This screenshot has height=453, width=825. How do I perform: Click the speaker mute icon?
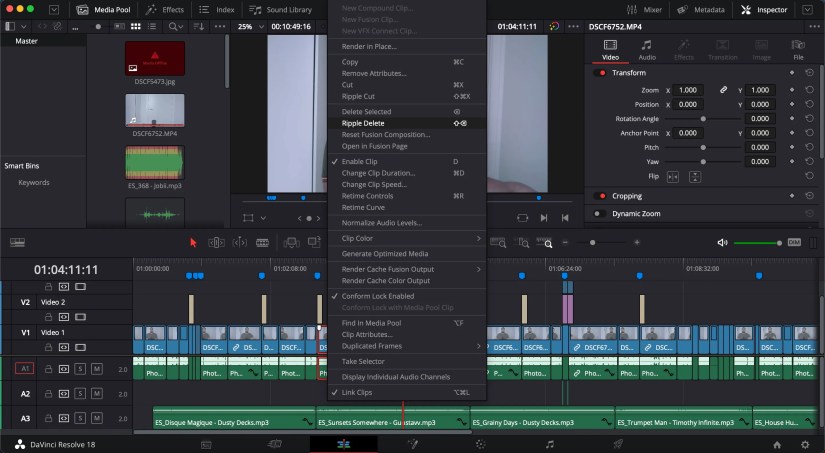coord(722,242)
